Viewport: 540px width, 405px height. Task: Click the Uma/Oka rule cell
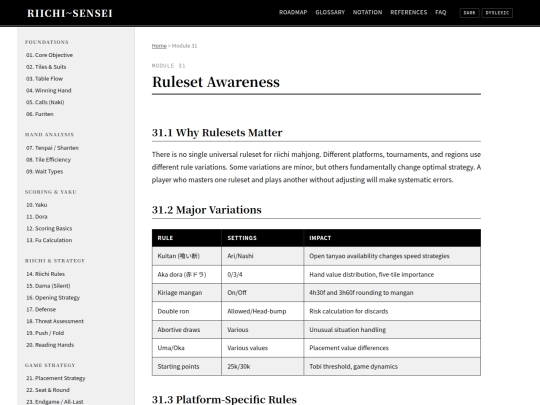187,348
